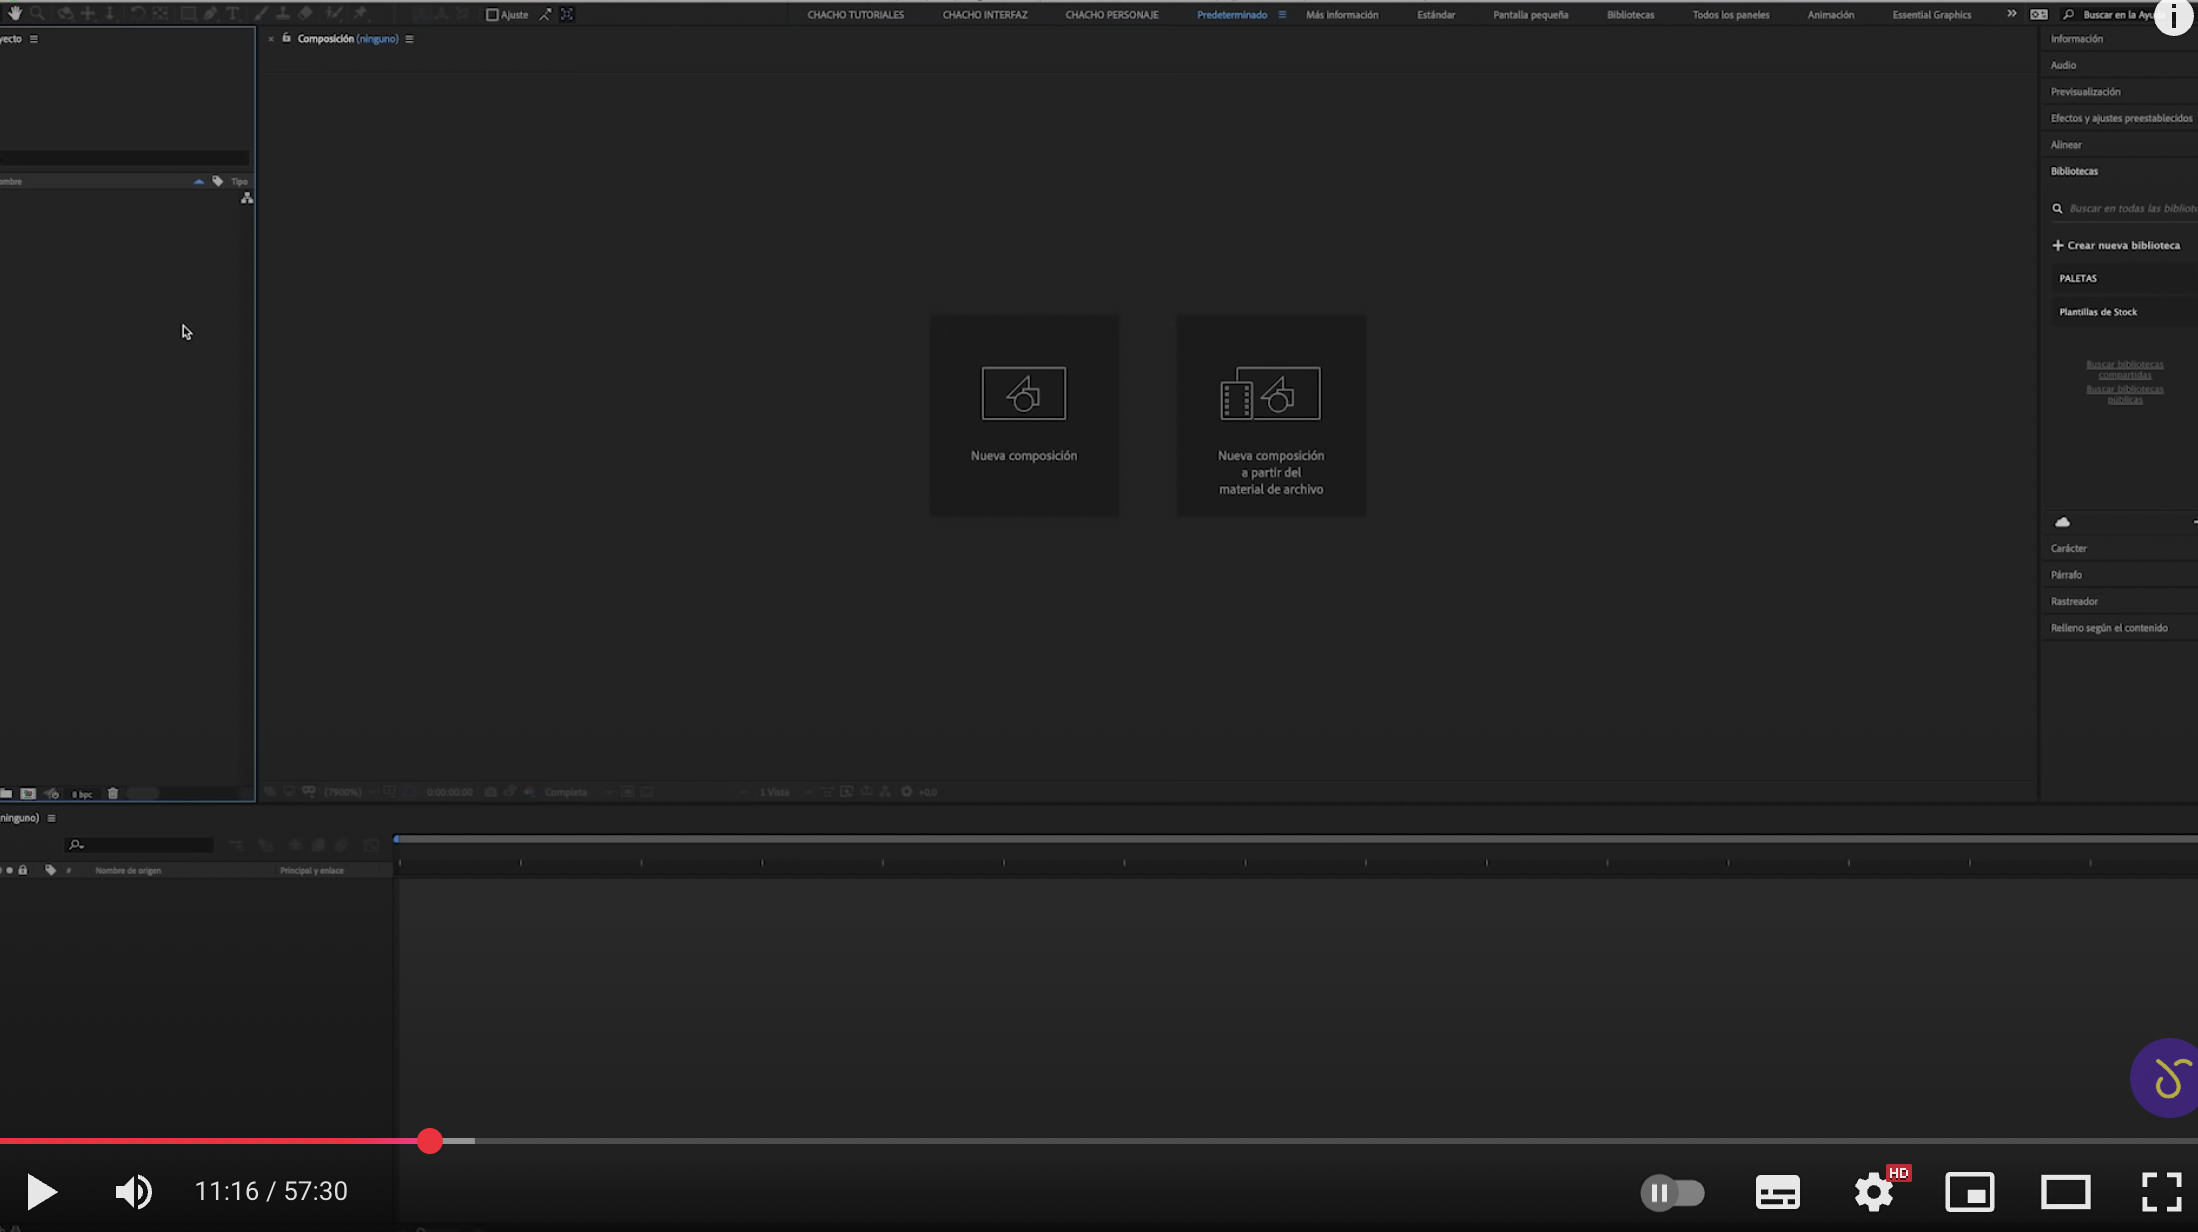Image resolution: width=2198 pixels, height=1232 pixels.
Task: Click the video progress bar scrubber
Action: pyautogui.click(x=430, y=1141)
